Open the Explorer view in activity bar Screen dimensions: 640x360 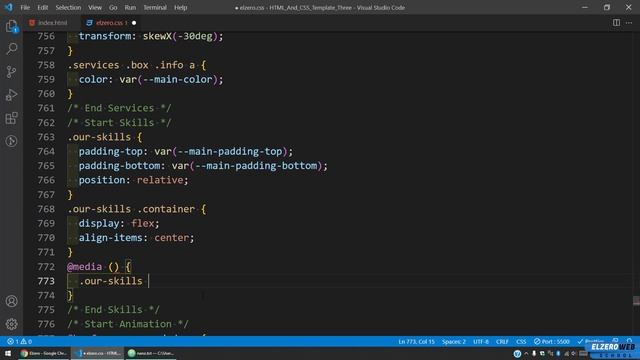[11, 26]
